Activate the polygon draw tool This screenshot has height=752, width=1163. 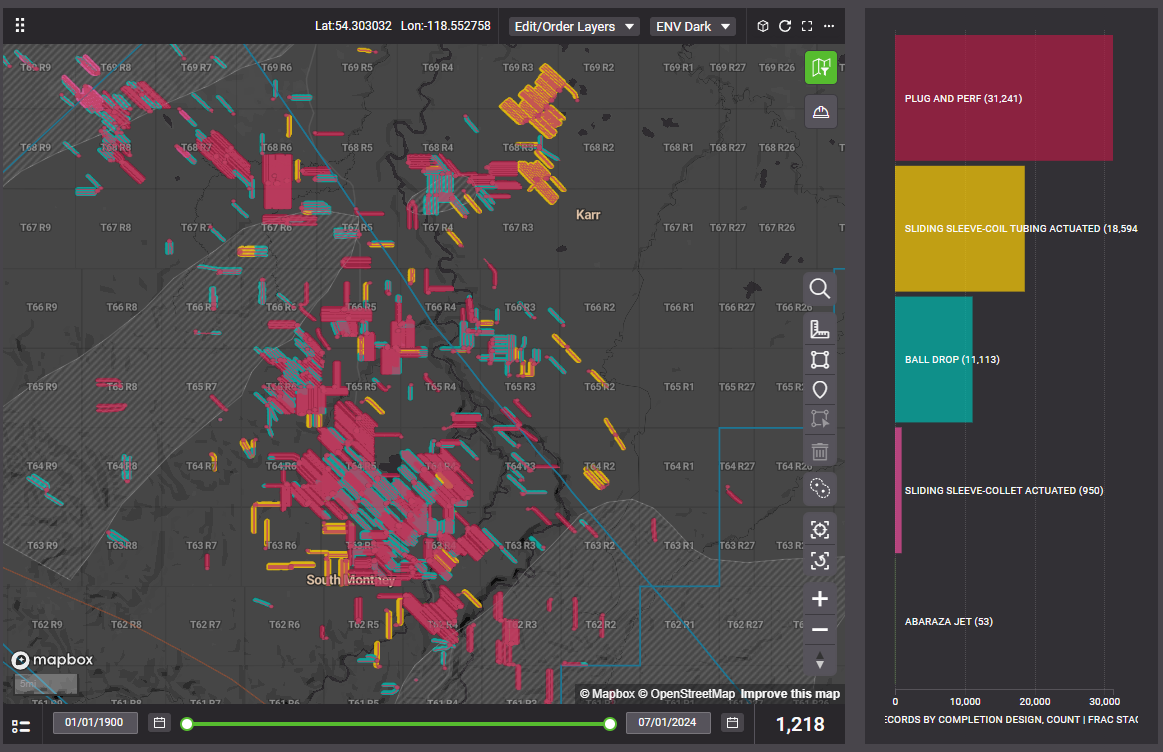(820, 360)
